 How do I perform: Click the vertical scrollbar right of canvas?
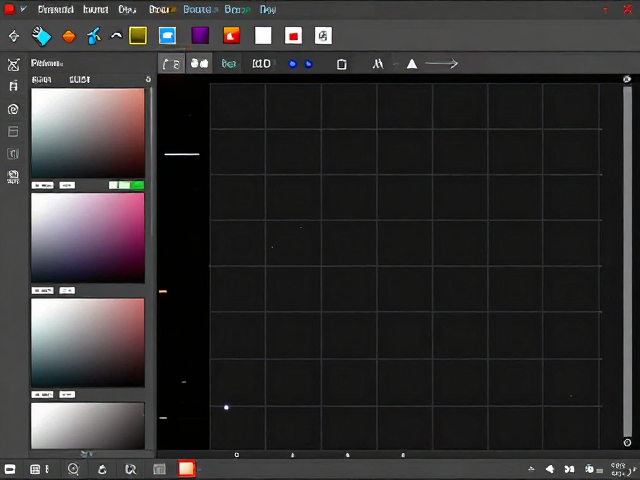click(627, 261)
